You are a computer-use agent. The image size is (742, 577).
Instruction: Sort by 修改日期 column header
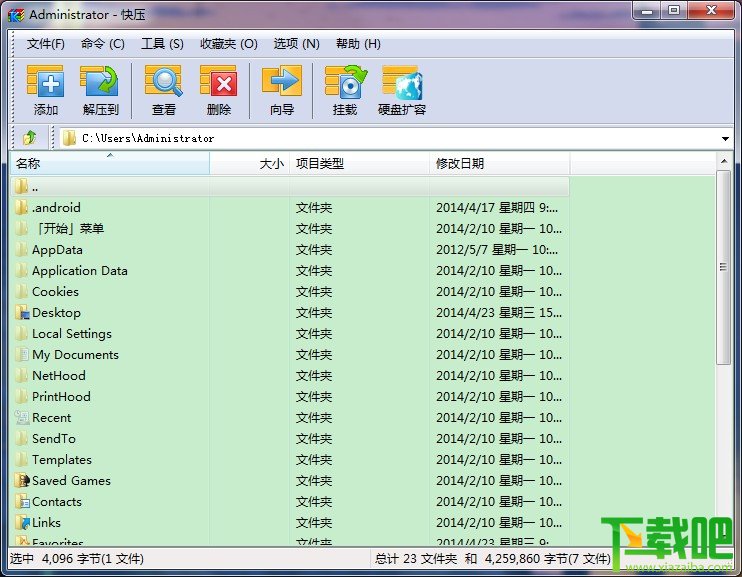click(499, 164)
